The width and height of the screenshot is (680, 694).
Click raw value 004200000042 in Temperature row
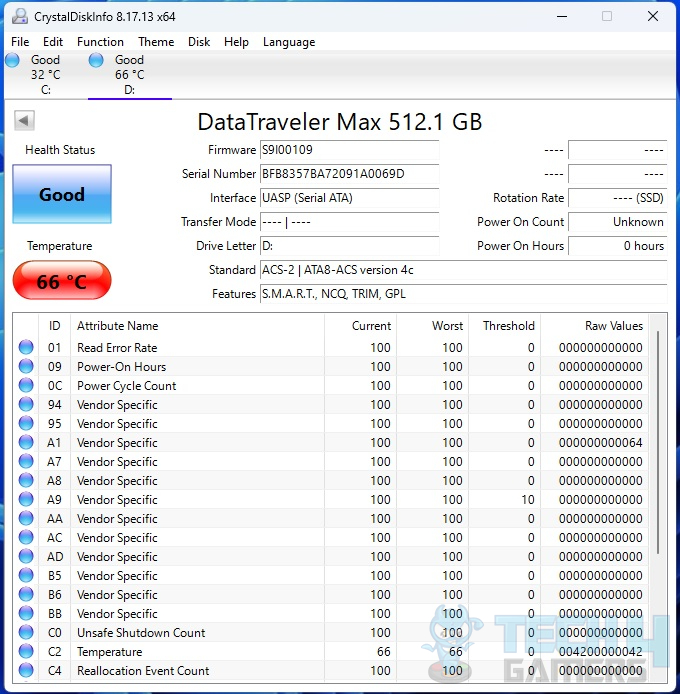(x=600, y=652)
